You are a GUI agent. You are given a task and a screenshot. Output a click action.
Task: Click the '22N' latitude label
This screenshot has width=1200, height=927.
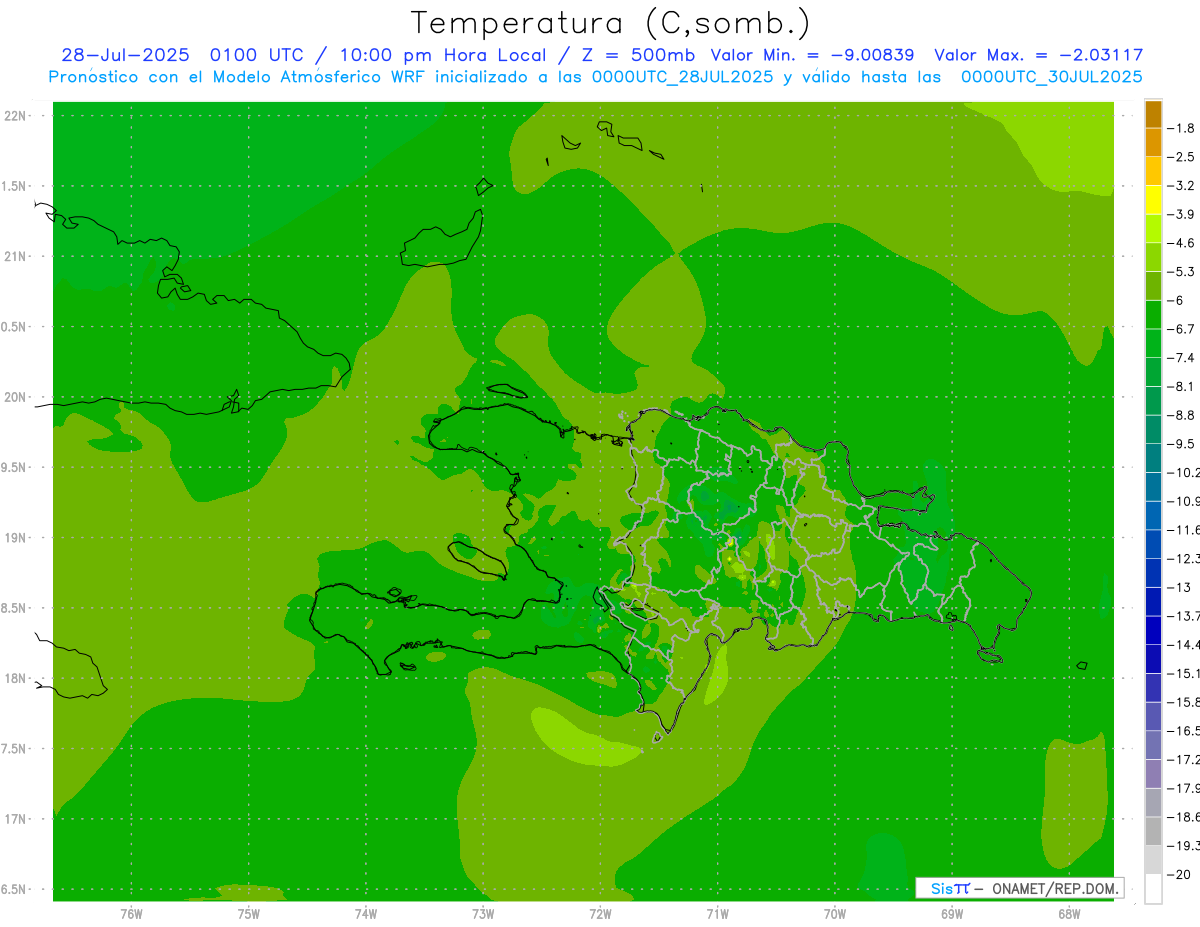click(x=15, y=116)
